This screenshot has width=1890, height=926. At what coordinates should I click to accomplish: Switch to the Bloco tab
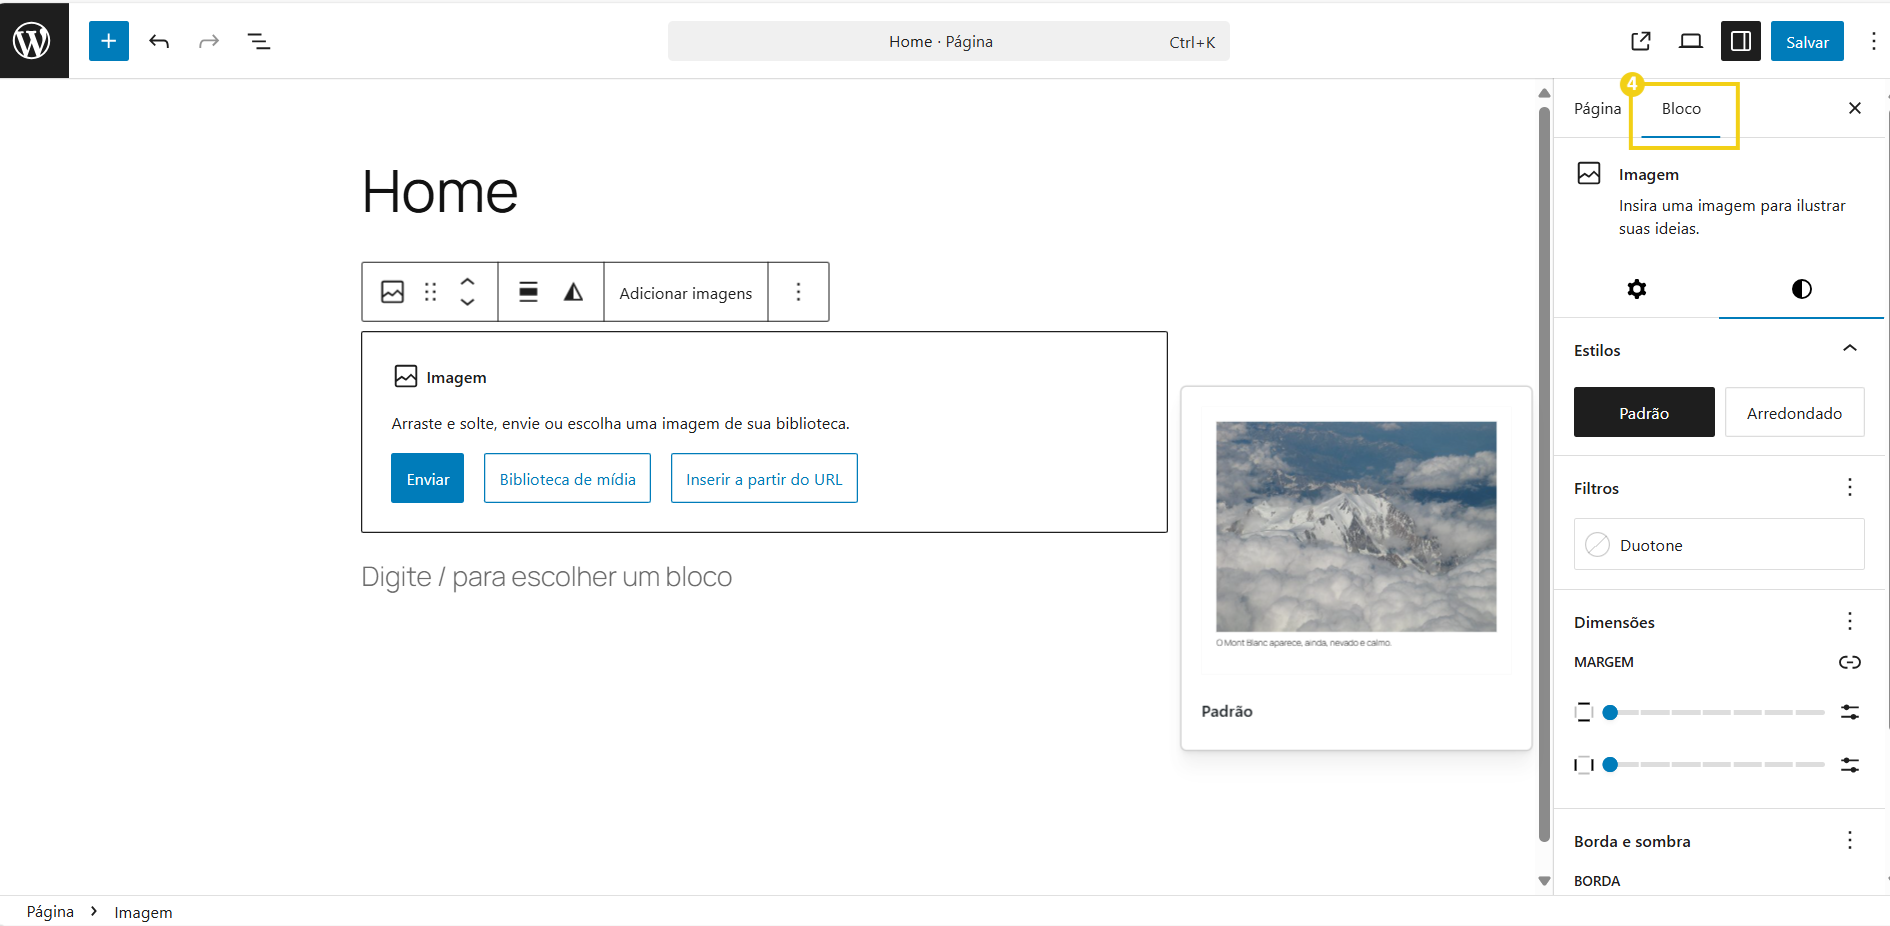(1681, 108)
